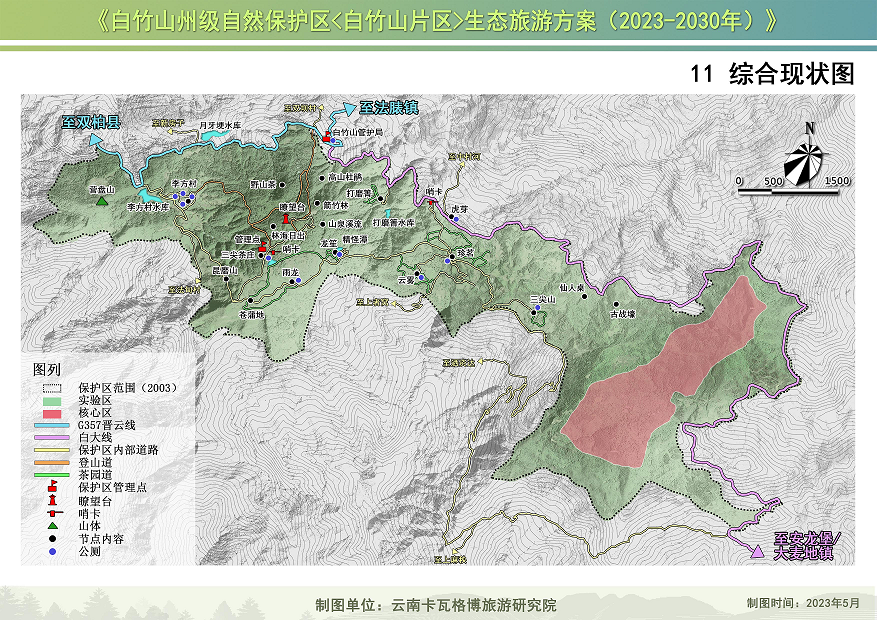Click the cyan G357晋云线 legend line

[54, 425]
